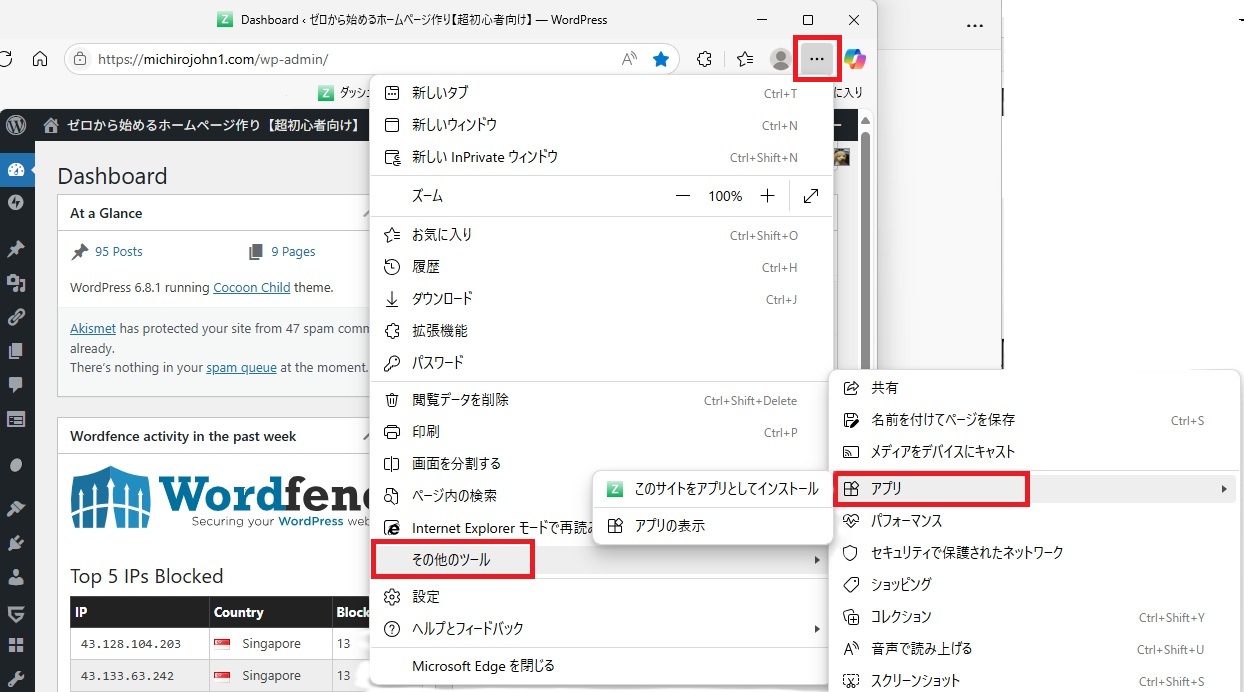Open the Media sidebar icon

(x=16, y=283)
